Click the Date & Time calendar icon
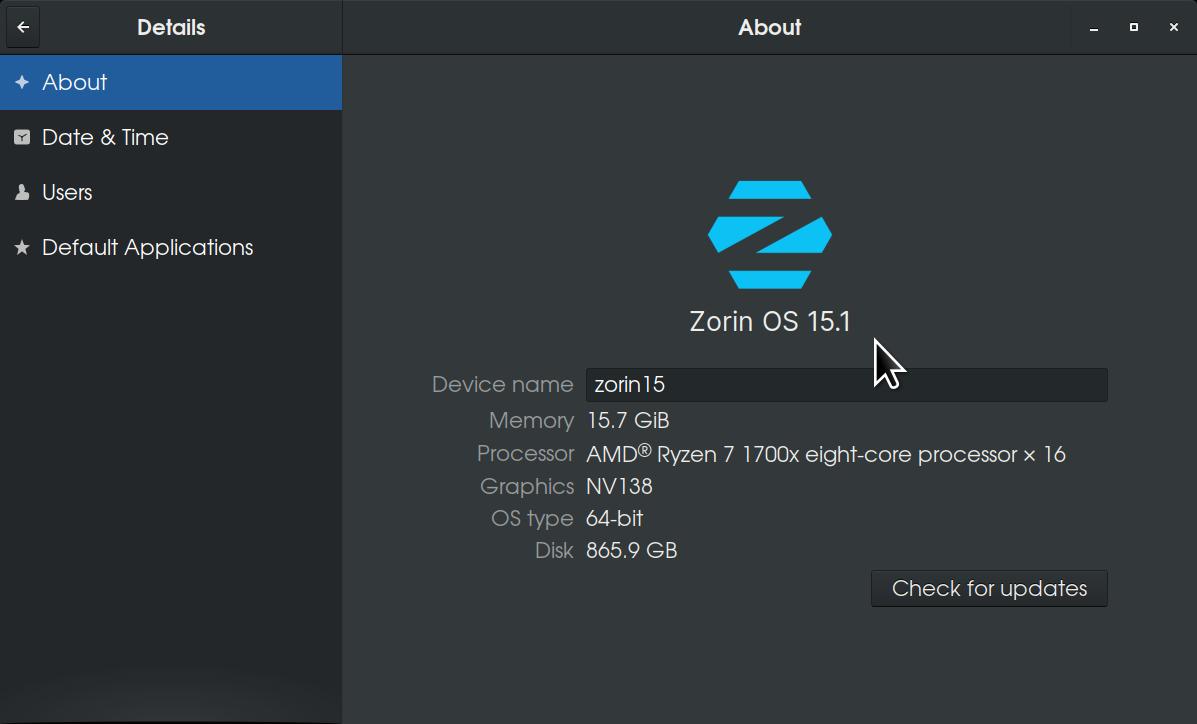Screen dimensions: 1197x724 (x=22, y=137)
